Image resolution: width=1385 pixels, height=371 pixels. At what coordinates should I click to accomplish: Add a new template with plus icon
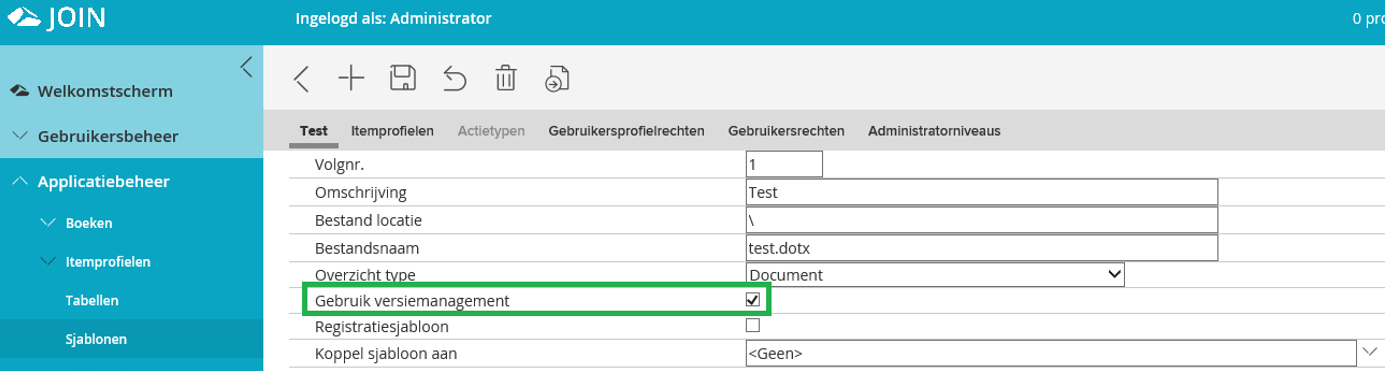[x=351, y=79]
